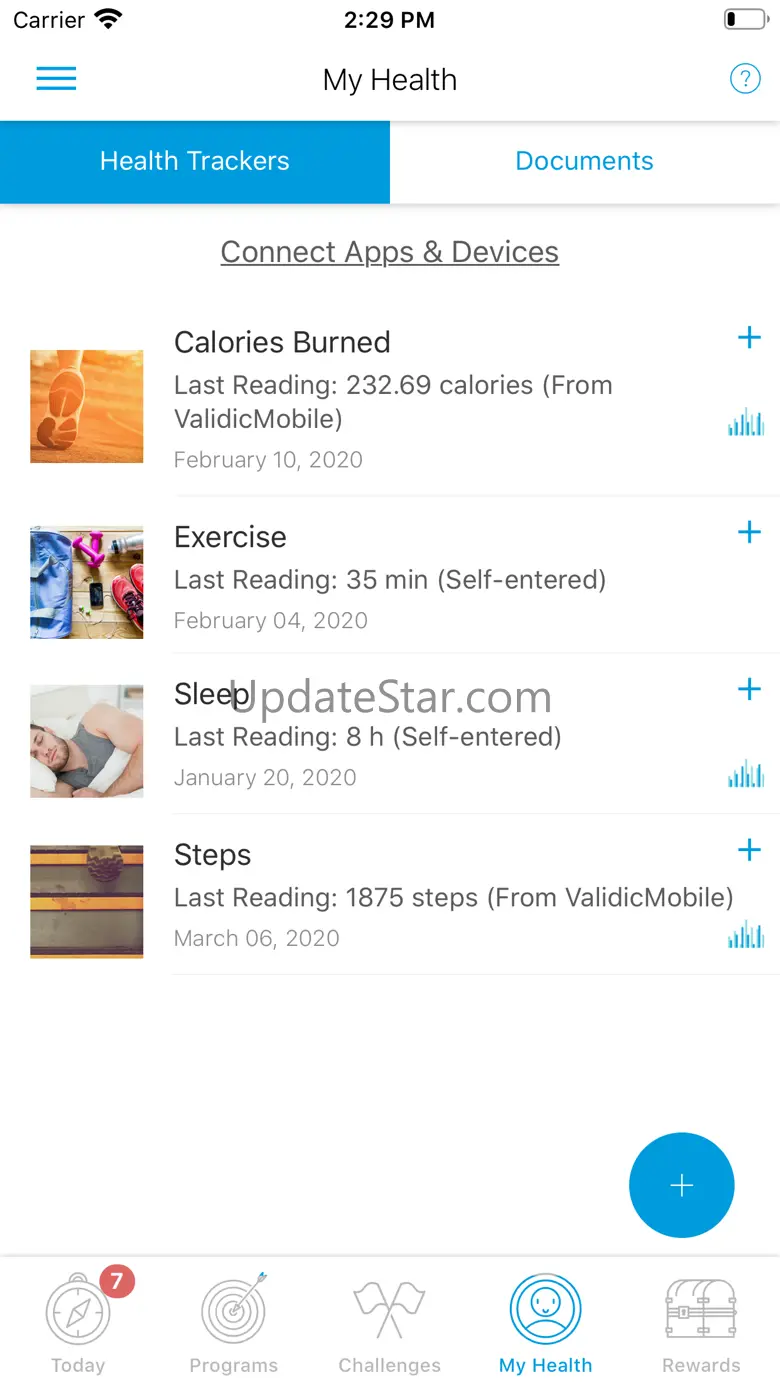Screen dimensions: 780x1387
Task: Add a Sleep entry with plus icon
Action: pyautogui.click(x=749, y=689)
